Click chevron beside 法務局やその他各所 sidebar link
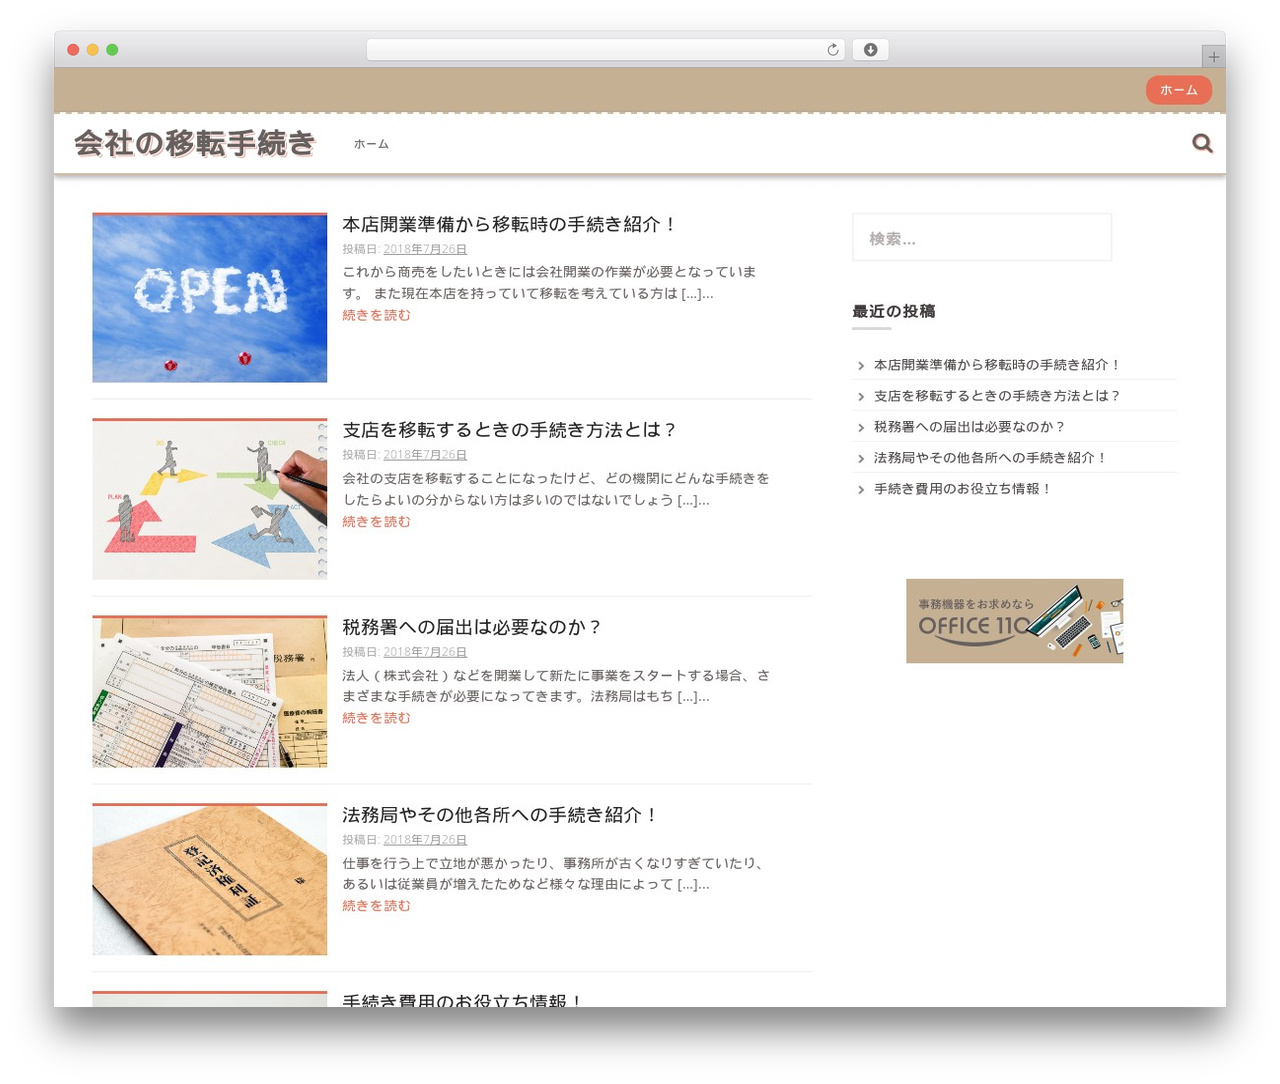The image size is (1280, 1084). pyautogui.click(x=861, y=459)
